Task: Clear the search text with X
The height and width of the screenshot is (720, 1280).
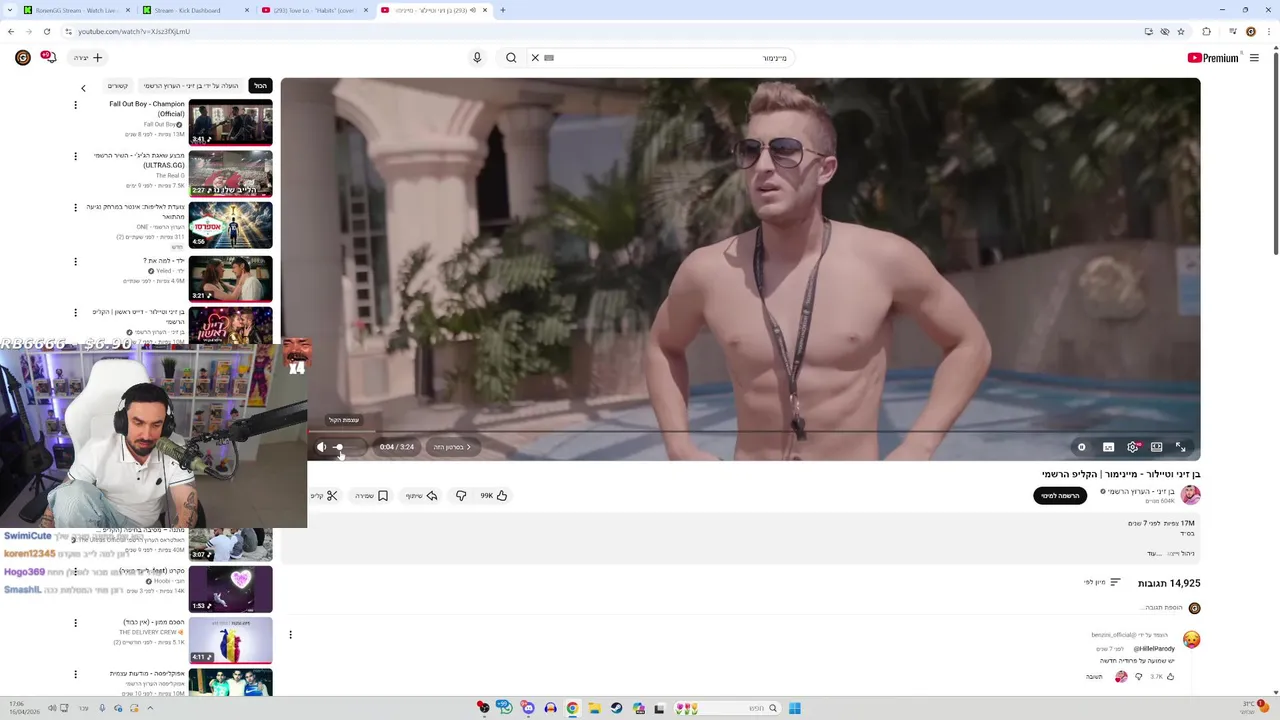Action: (x=535, y=58)
